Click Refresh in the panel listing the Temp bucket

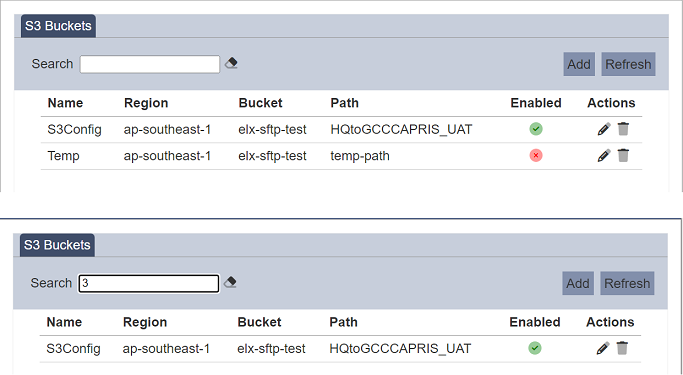(629, 64)
